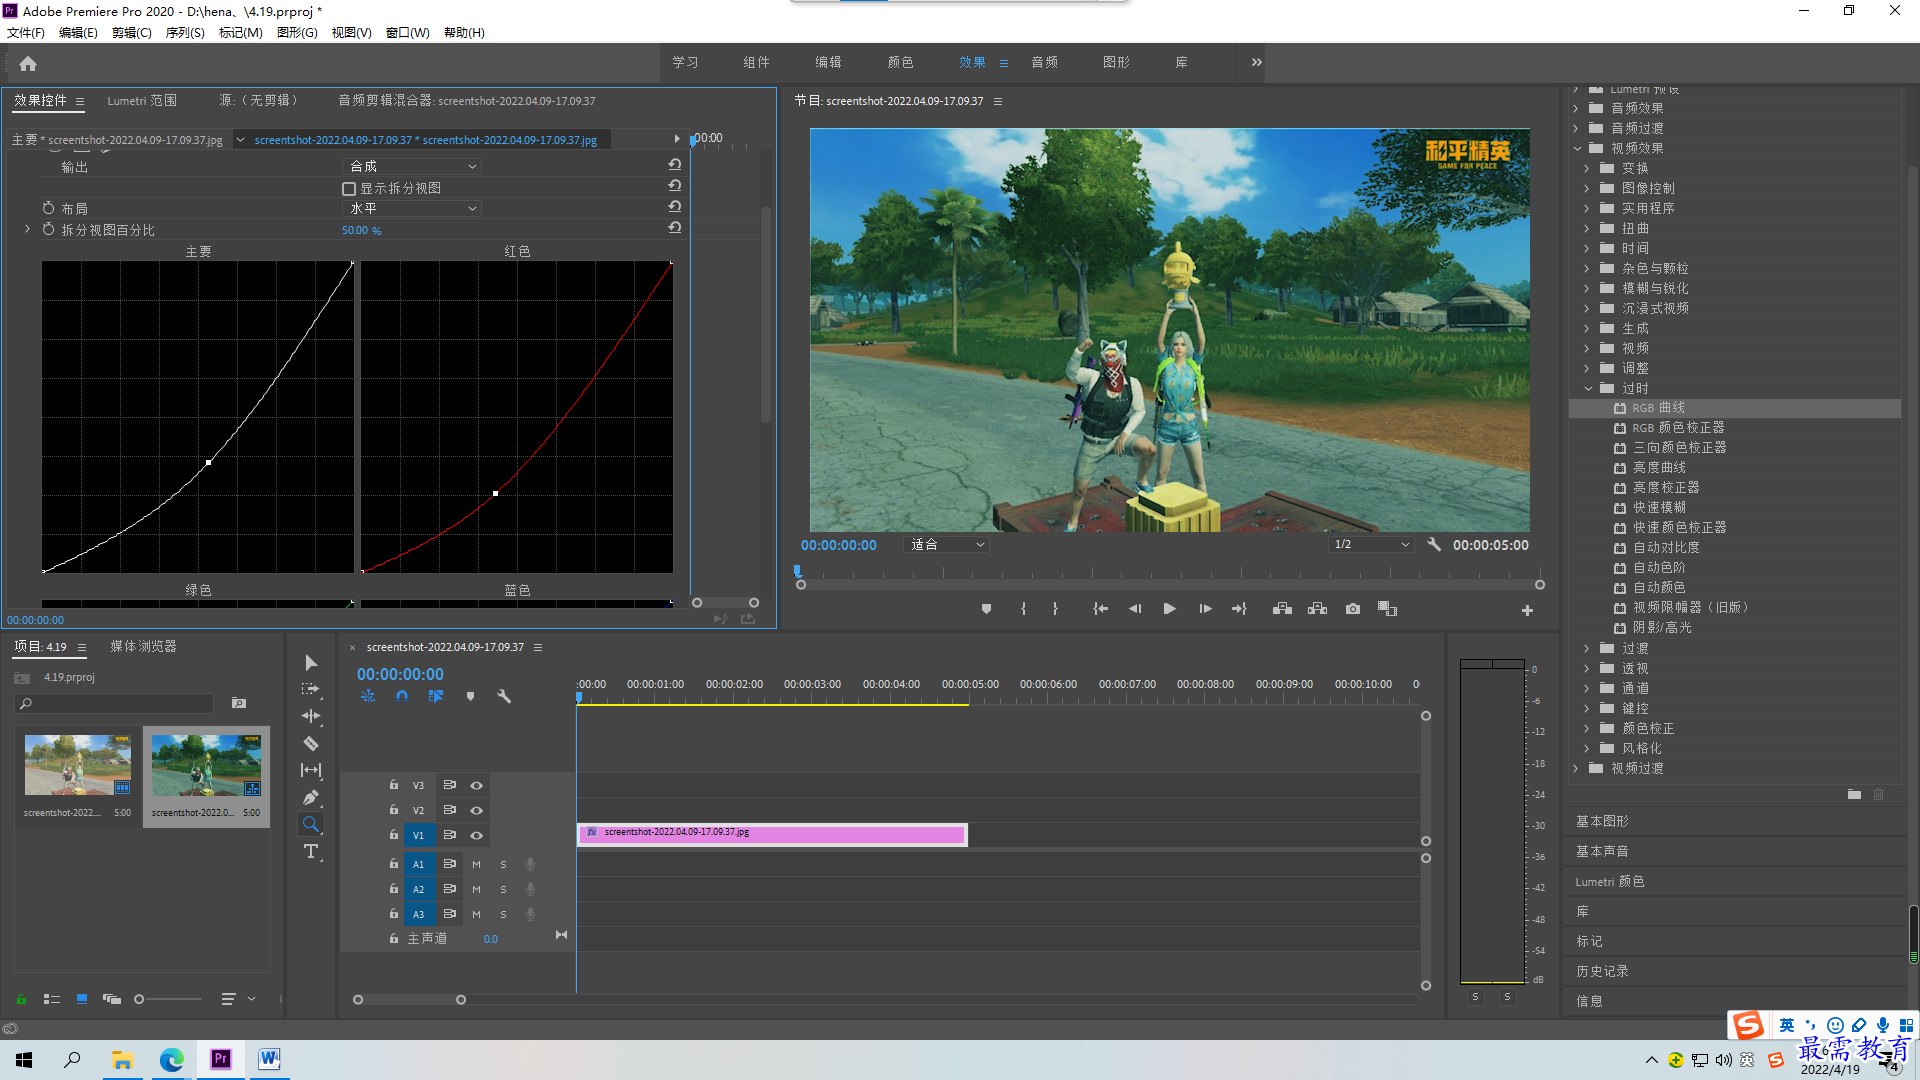Screen dimensions: 1920x1080
Task: Select the Zoom magnifier tool
Action: coord(311,824)
